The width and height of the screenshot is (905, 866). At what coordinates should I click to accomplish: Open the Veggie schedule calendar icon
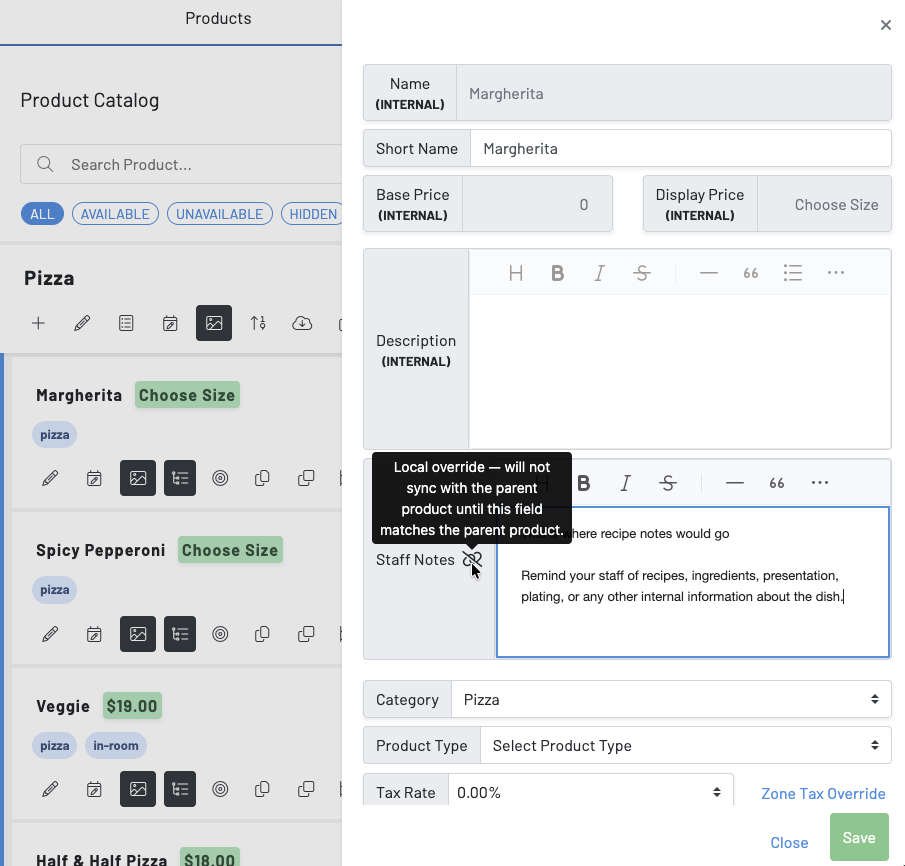click(94, 789)
